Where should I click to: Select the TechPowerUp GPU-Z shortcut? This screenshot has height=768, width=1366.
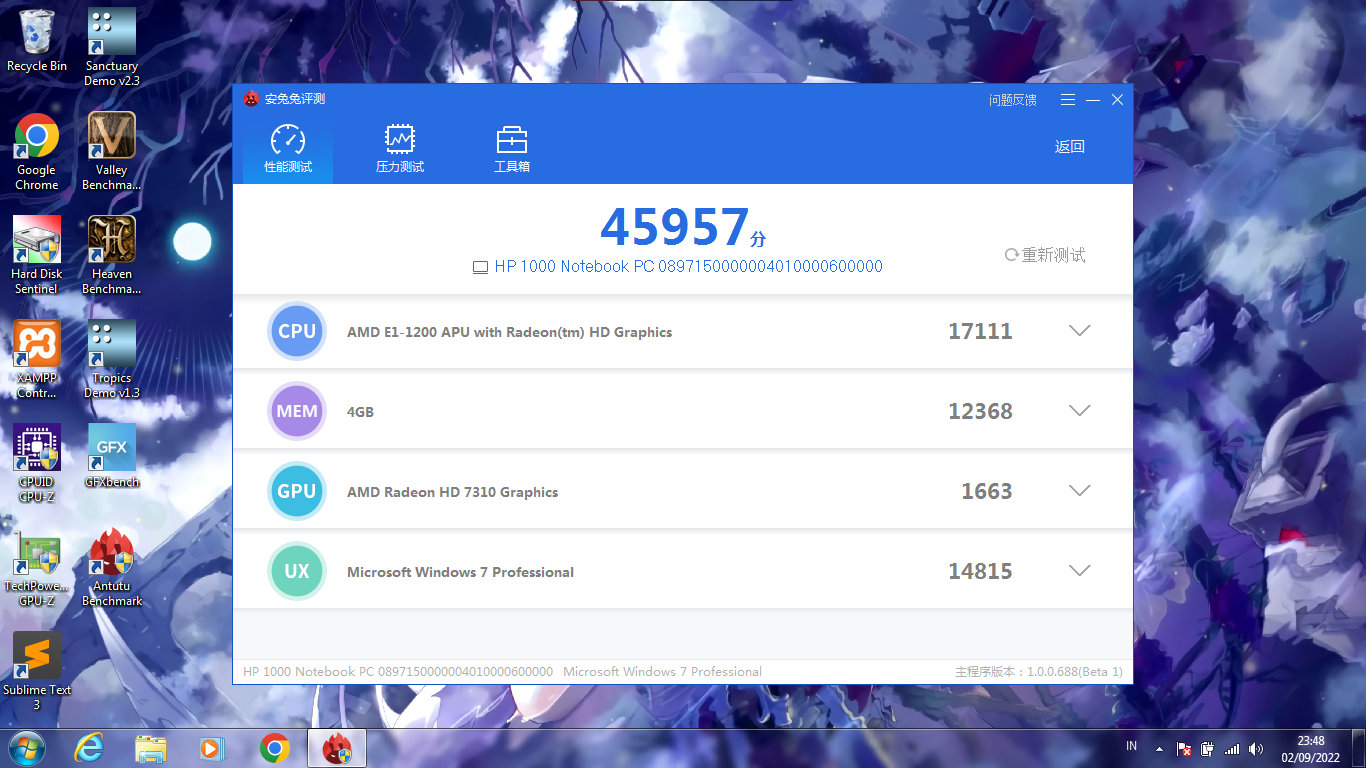pos(37,567)
